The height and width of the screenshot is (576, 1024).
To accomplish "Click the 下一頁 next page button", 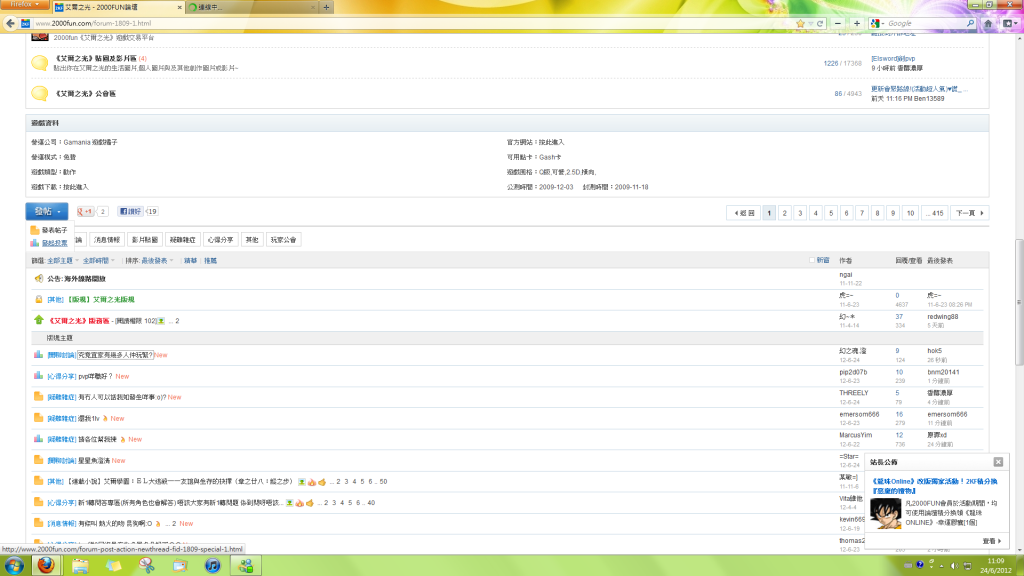I will (x=968, y=213).
